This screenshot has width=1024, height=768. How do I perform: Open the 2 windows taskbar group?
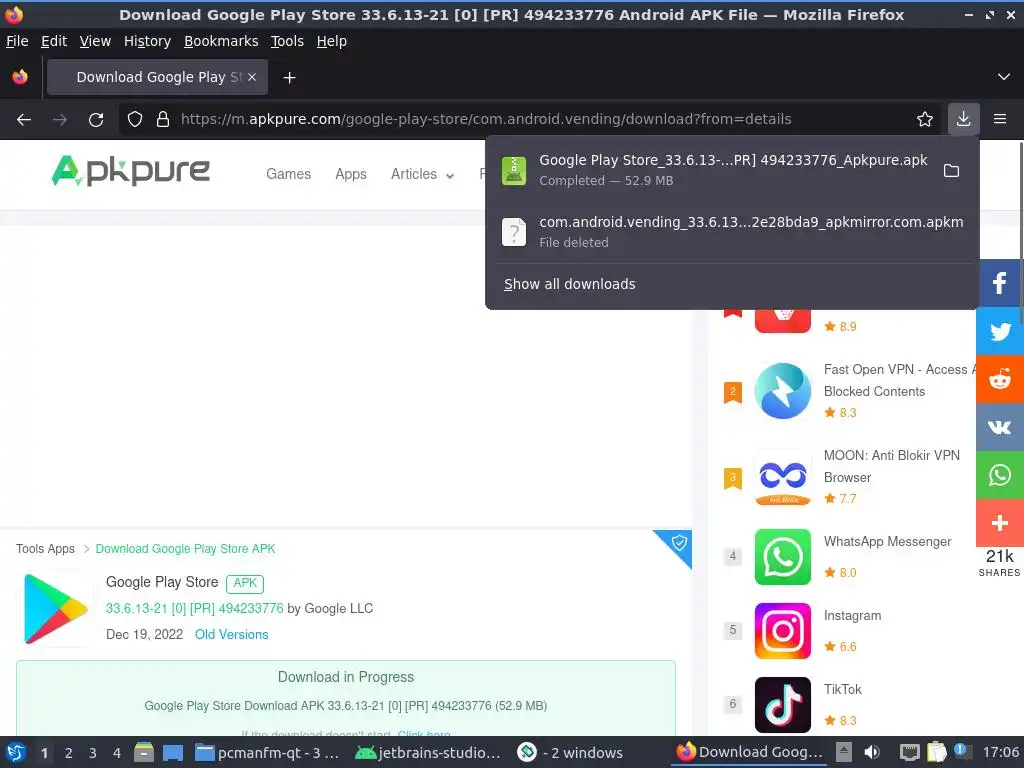[571, 753]
